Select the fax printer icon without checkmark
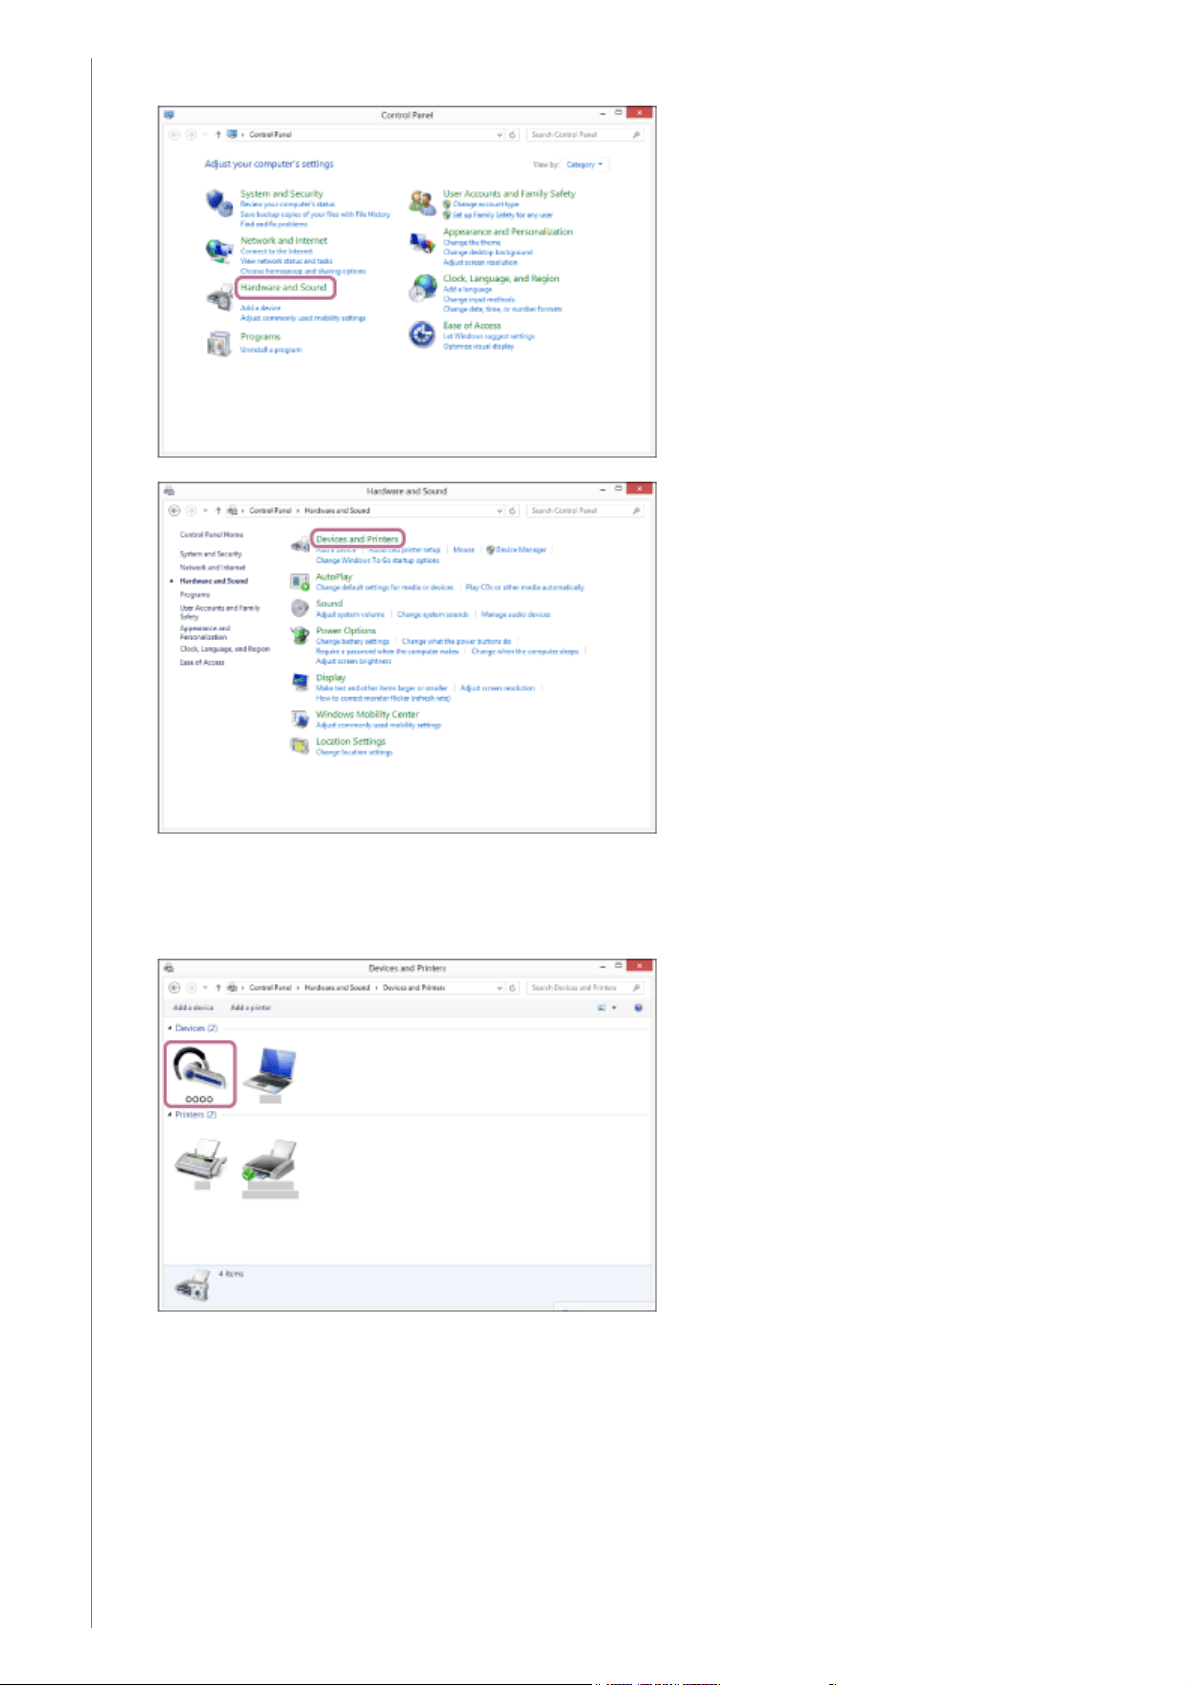1191x1685 pixels. (201, 1161)
